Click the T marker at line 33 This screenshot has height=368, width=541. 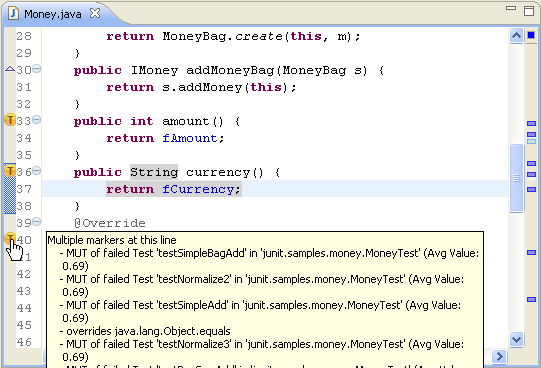point(10,120)
